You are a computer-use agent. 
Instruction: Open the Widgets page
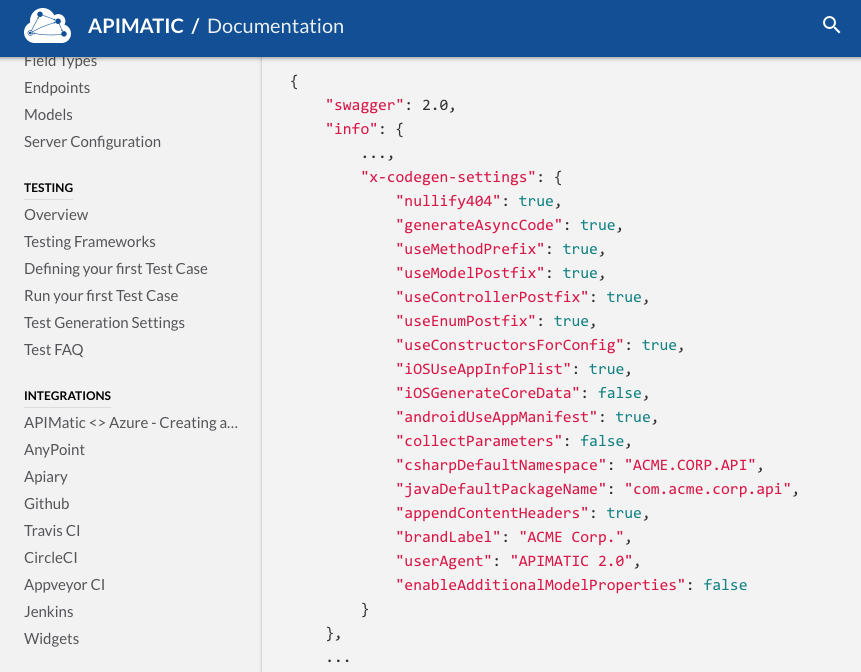[51, 638]
